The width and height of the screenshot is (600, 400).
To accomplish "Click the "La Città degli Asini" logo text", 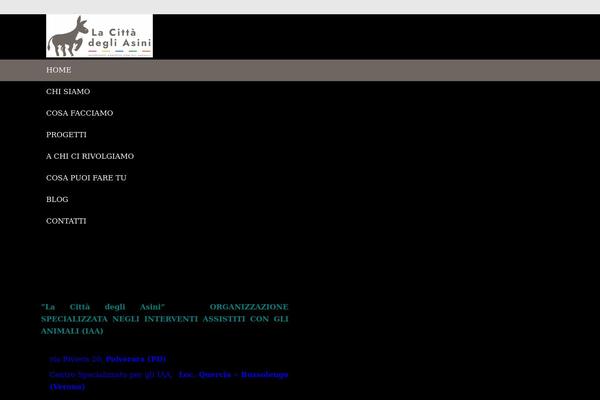I will 120,32.
